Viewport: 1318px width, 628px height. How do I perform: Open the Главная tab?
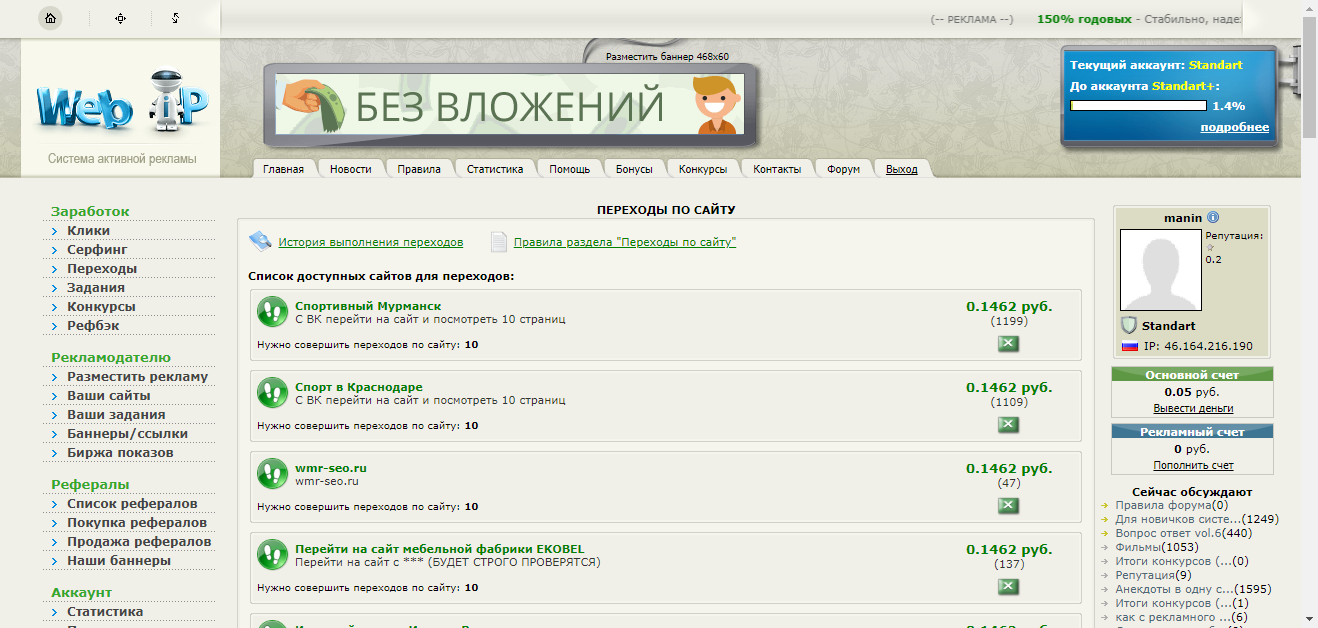pos(283,169)
